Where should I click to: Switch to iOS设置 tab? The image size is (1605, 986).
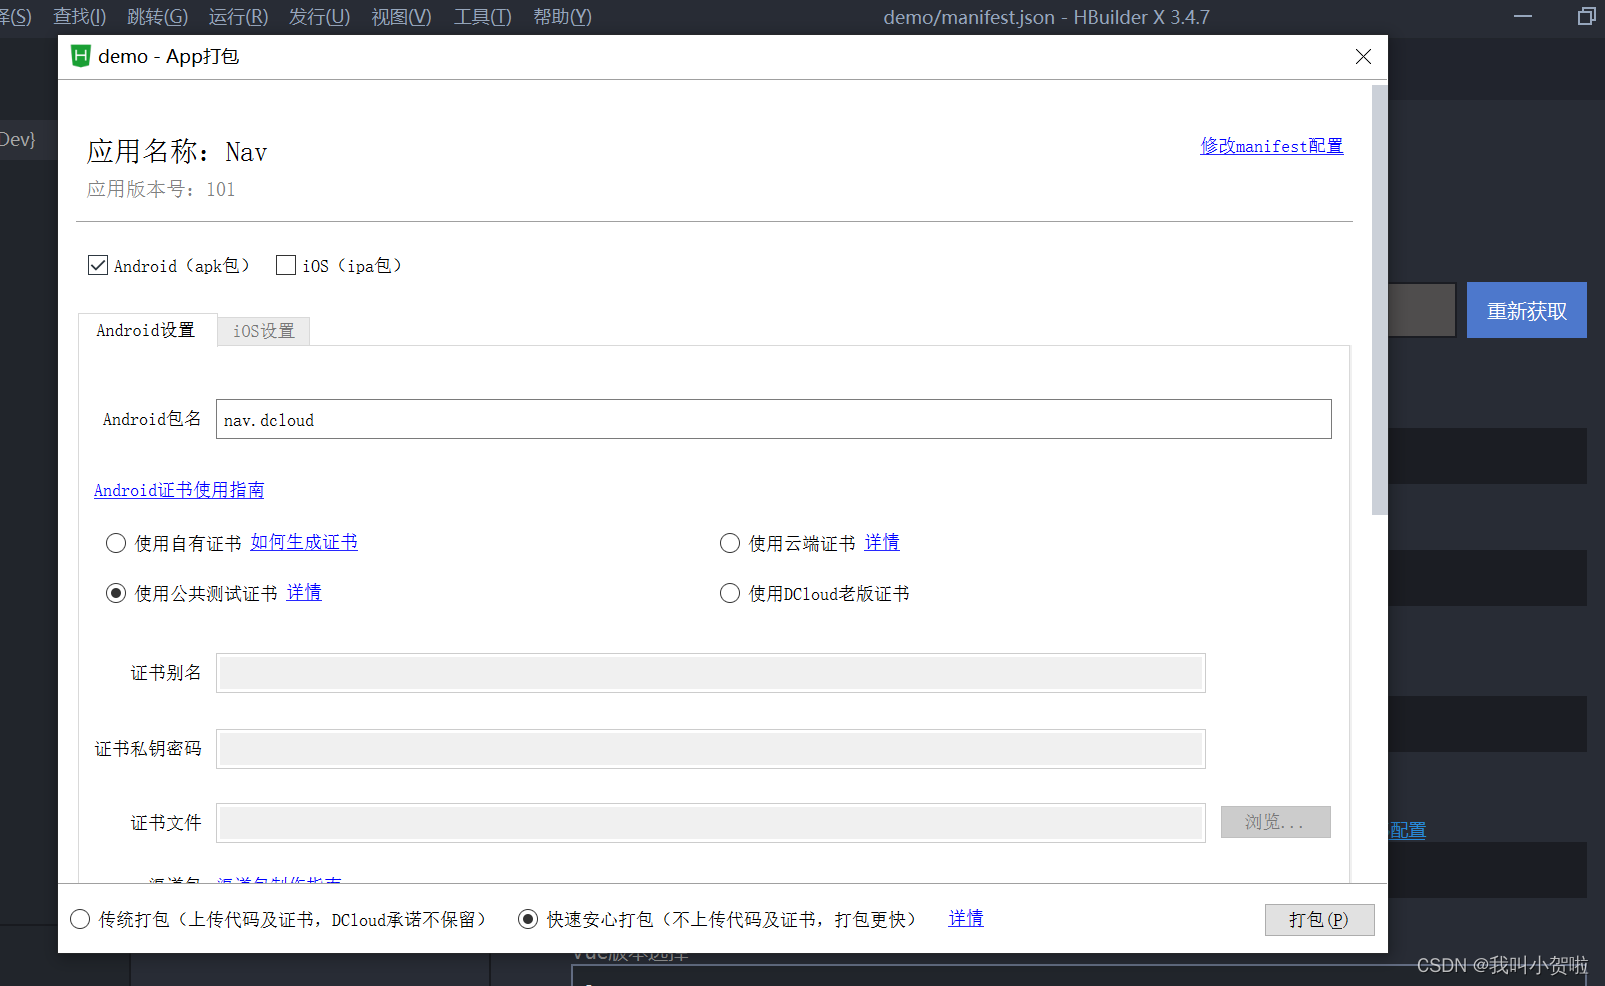264,331
